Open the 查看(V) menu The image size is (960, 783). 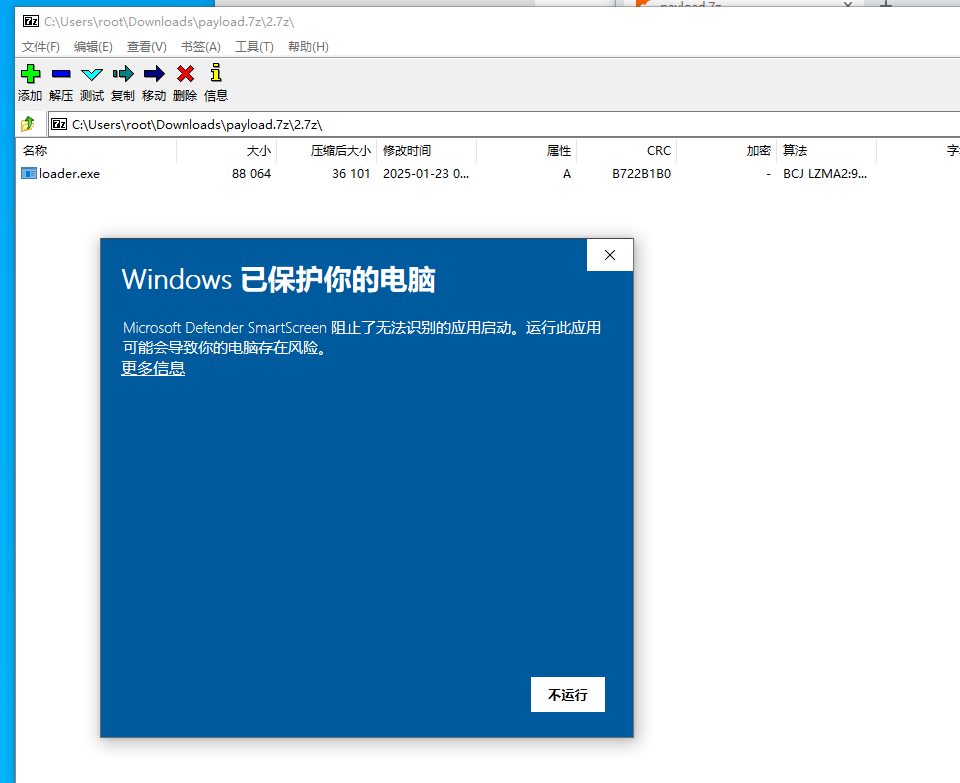pyautogui.click(x=146, y=47)
